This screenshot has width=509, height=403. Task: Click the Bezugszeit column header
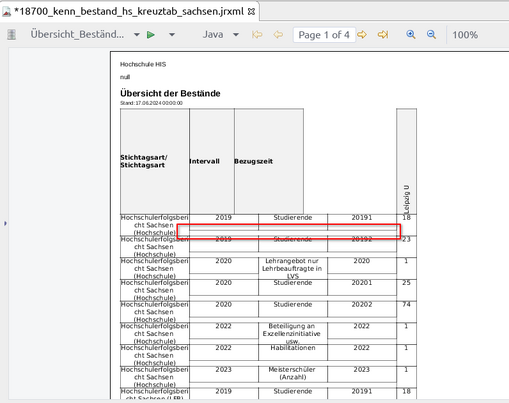pos(269,161)
